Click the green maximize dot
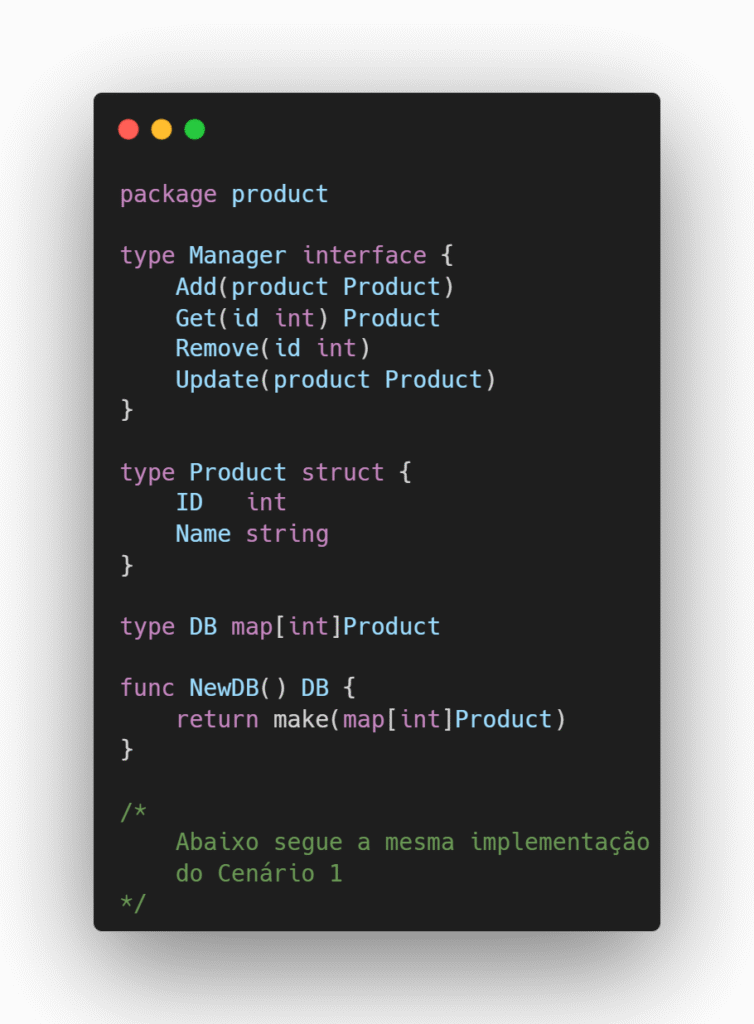The image size is (754, 1024). click(x=195, y=129)
